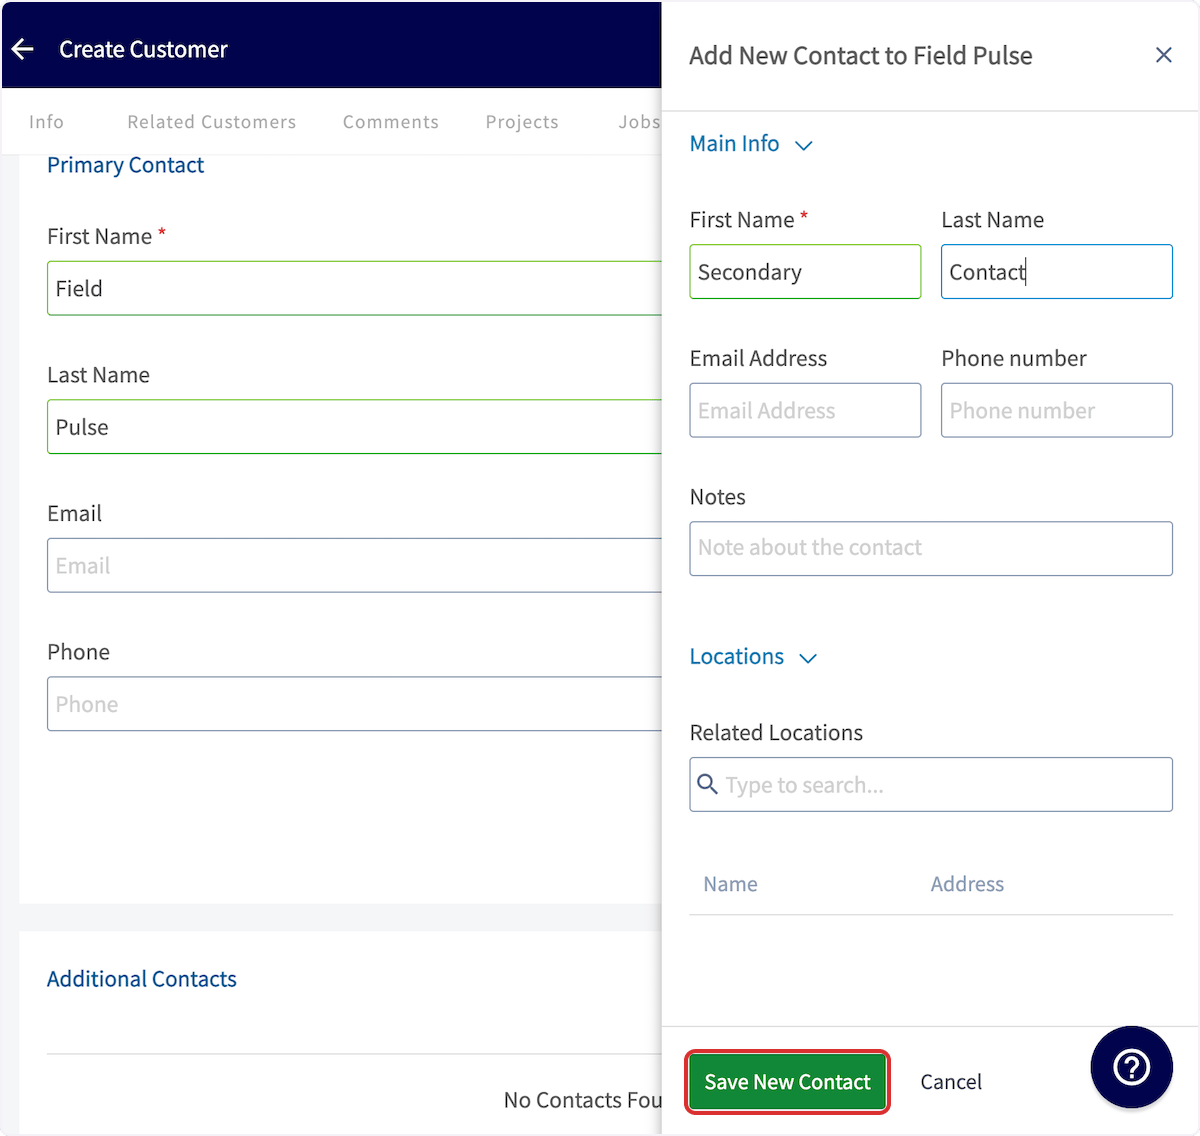Click the Last Name field containing Contact
The image size is (1200, 1136).
1057,272
